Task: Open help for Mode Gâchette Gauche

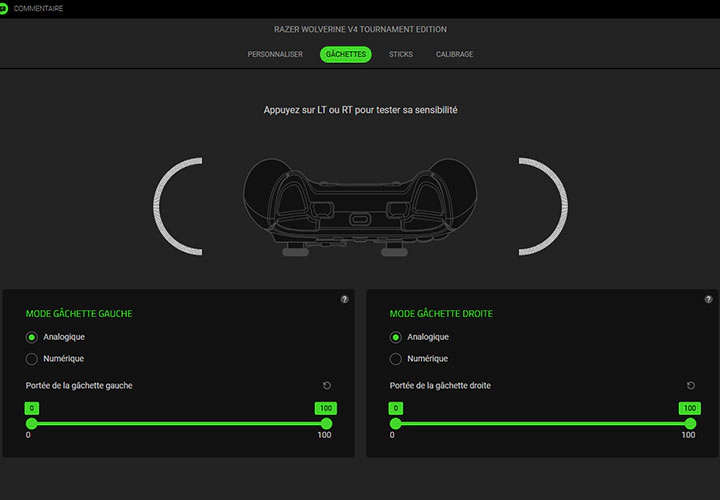Action: coord(344,299)
